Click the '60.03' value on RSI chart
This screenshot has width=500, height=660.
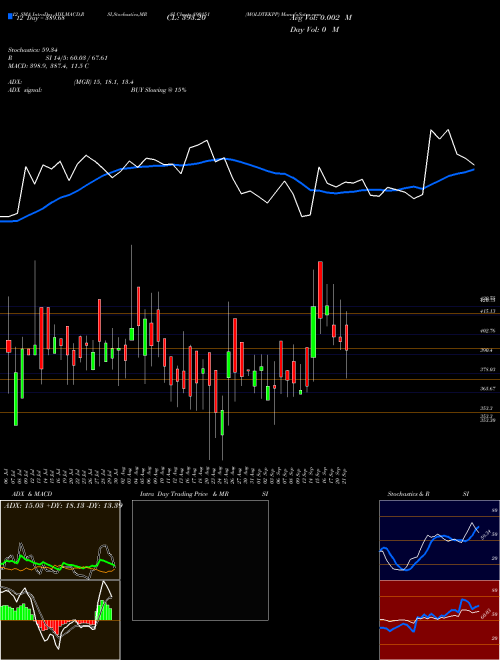point(484,613)
